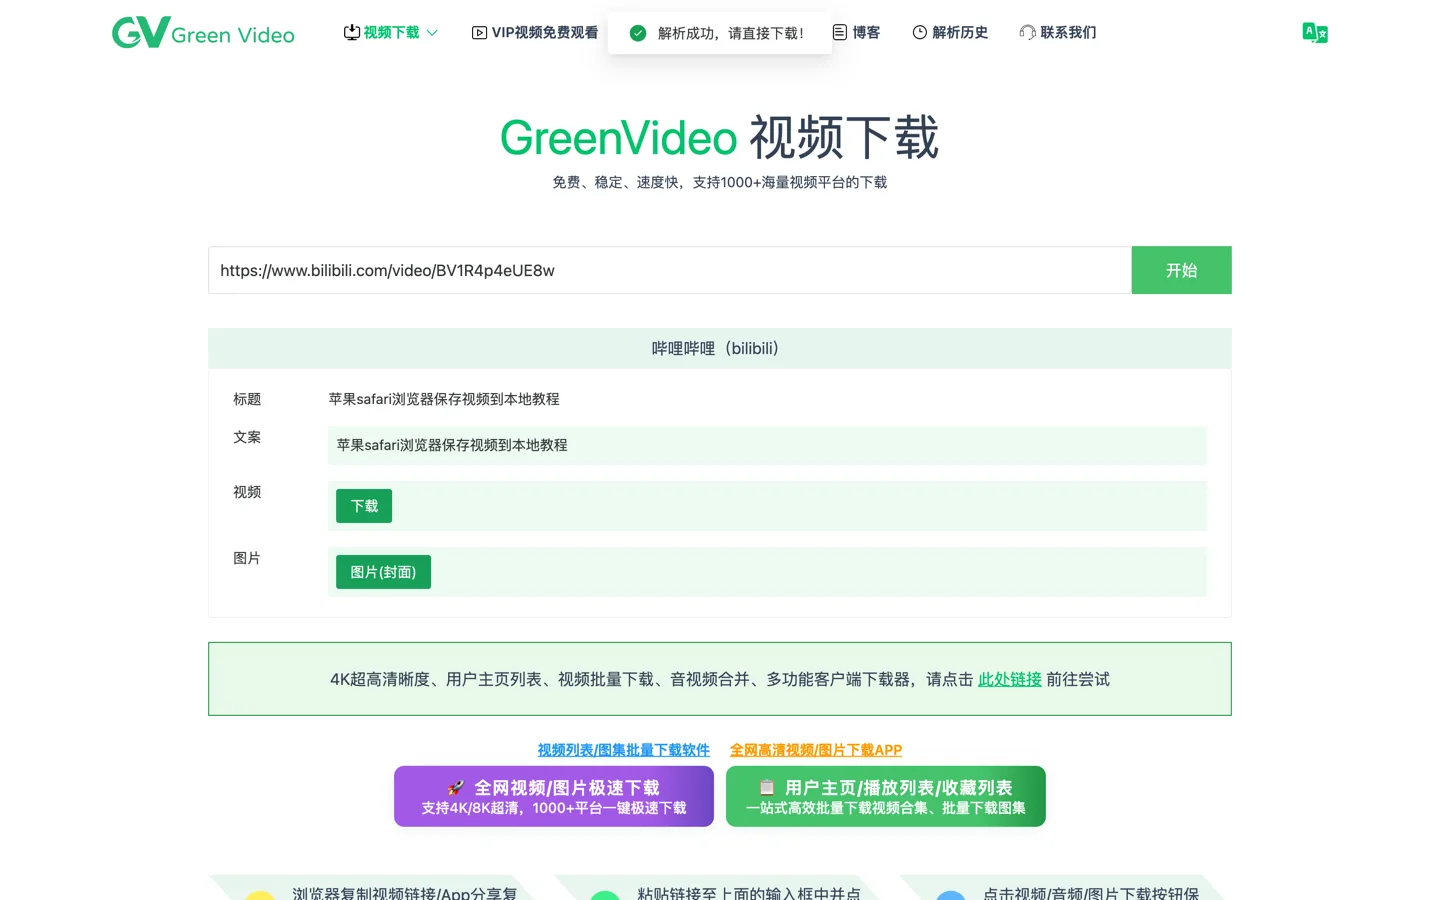Viewport: 1440px width, 900px height.
Task: Click the green 下载 video button
Action: [x=364, y=506]
